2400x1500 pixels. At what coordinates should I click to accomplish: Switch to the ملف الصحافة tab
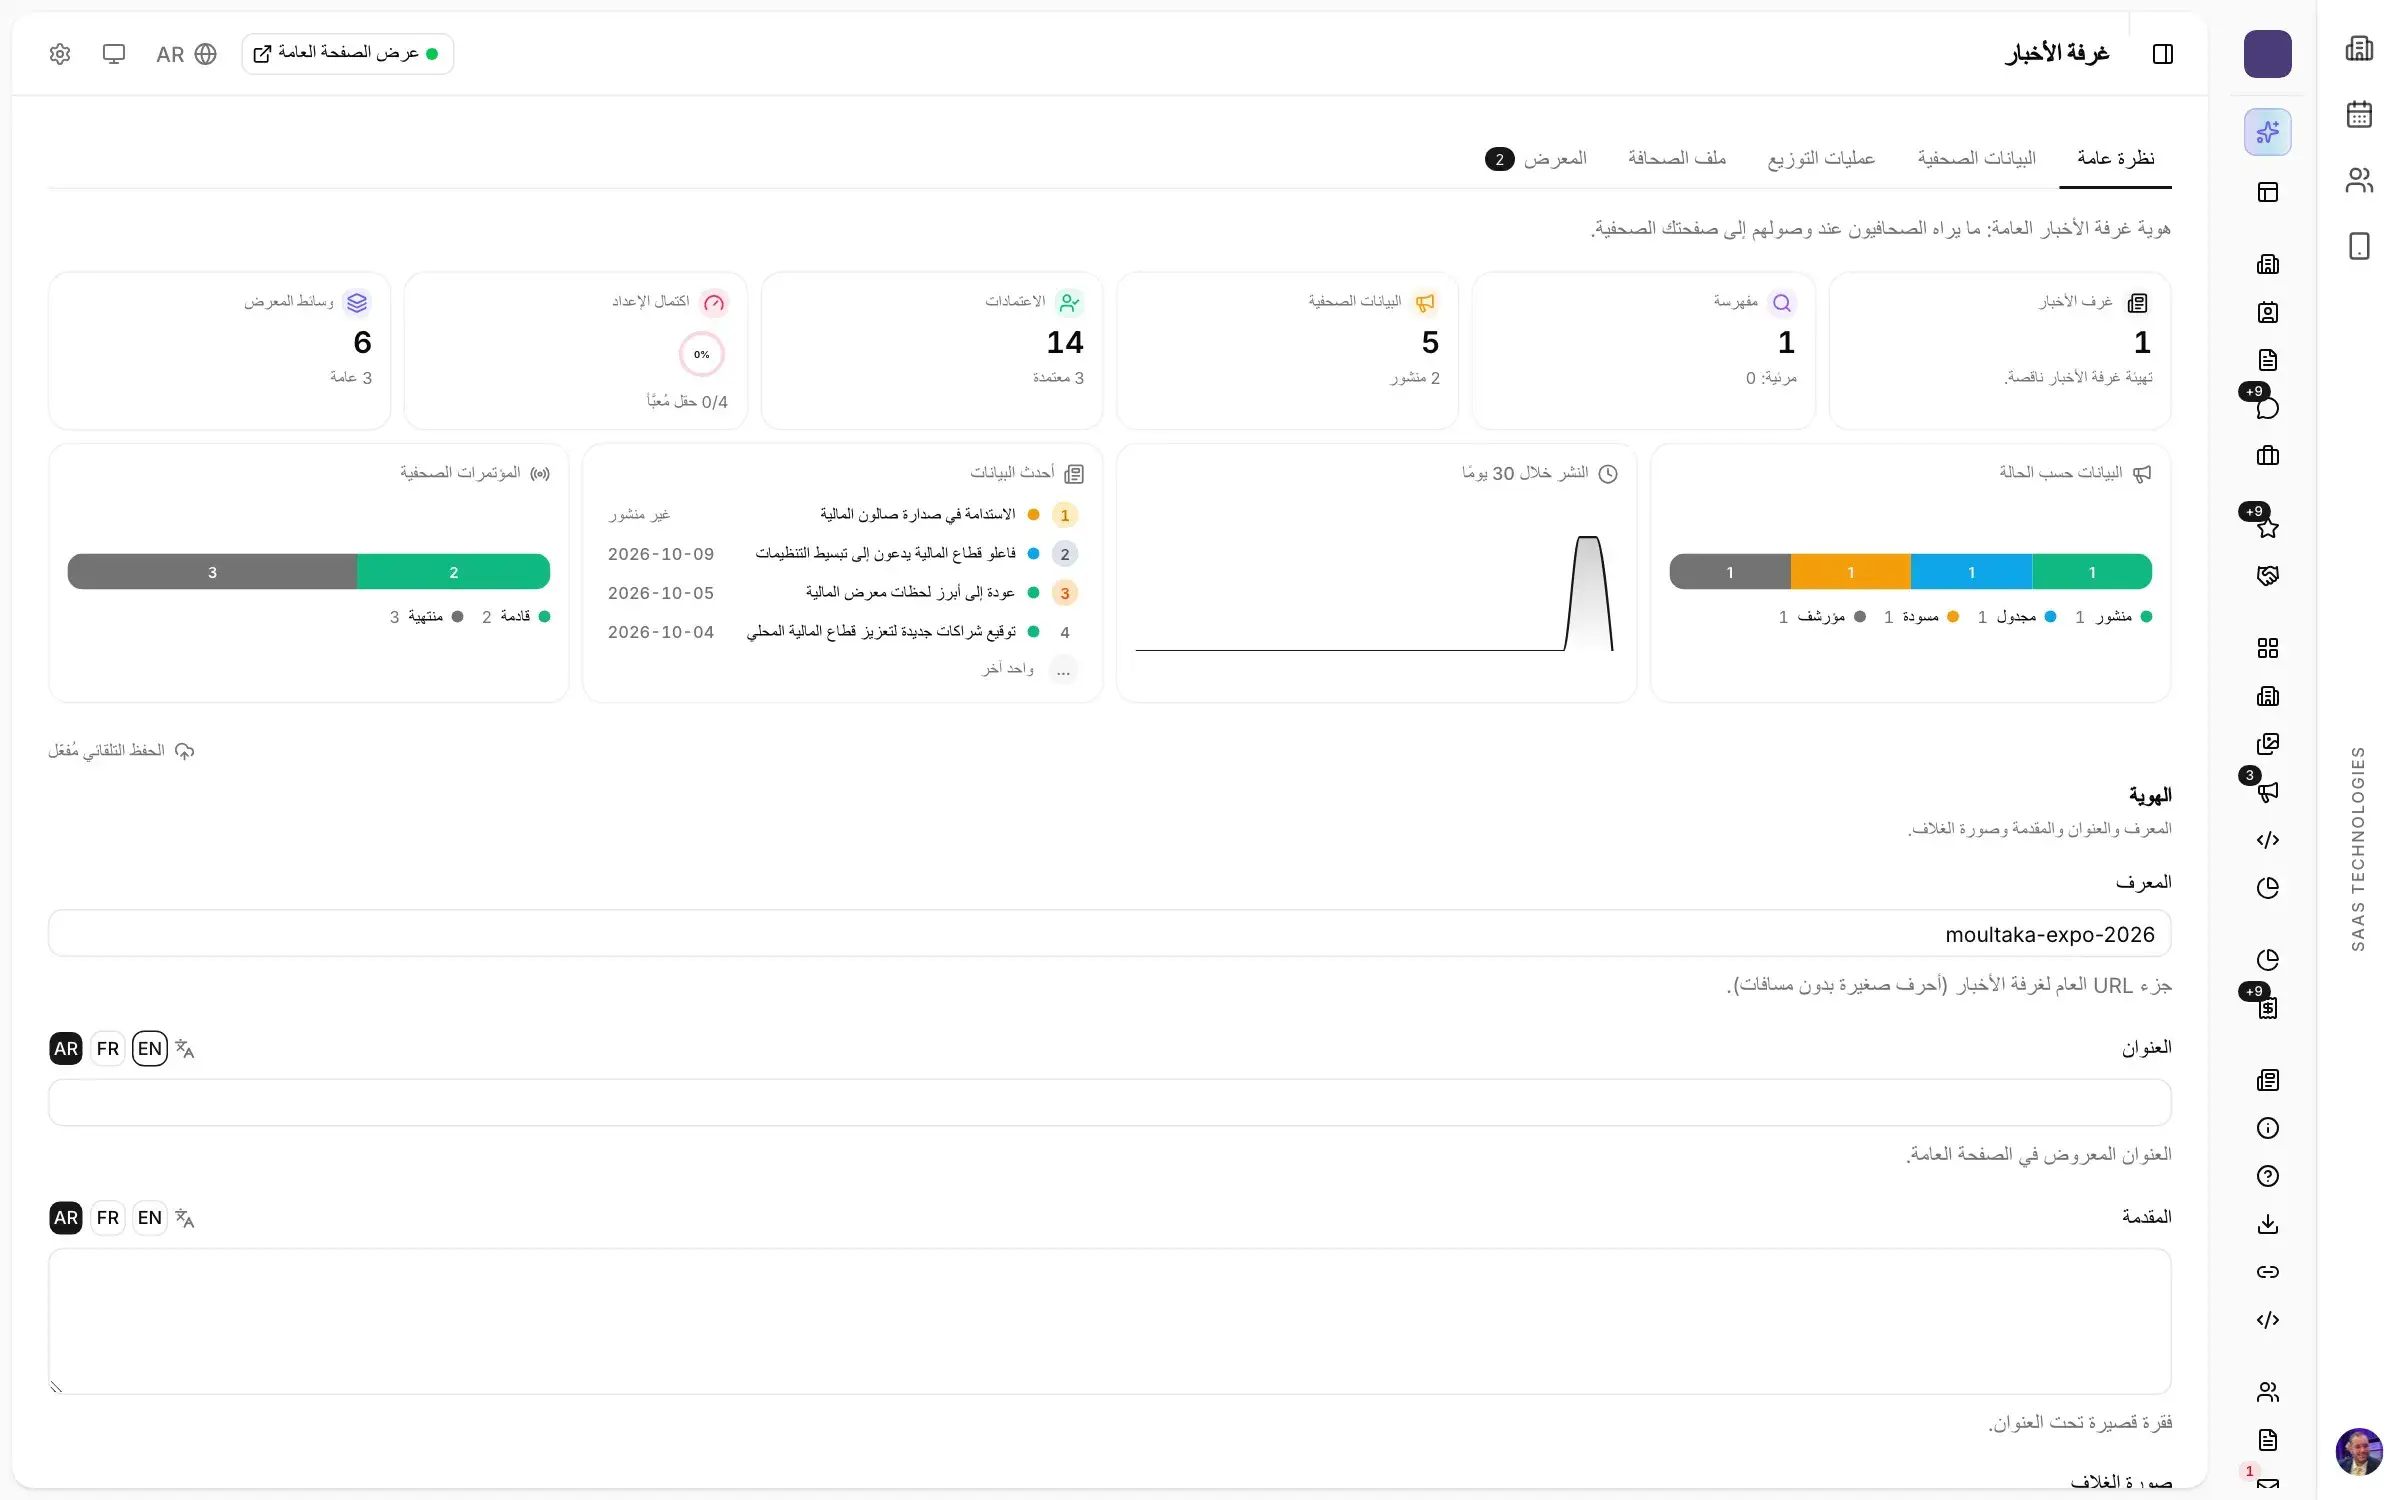point(1677,158)
